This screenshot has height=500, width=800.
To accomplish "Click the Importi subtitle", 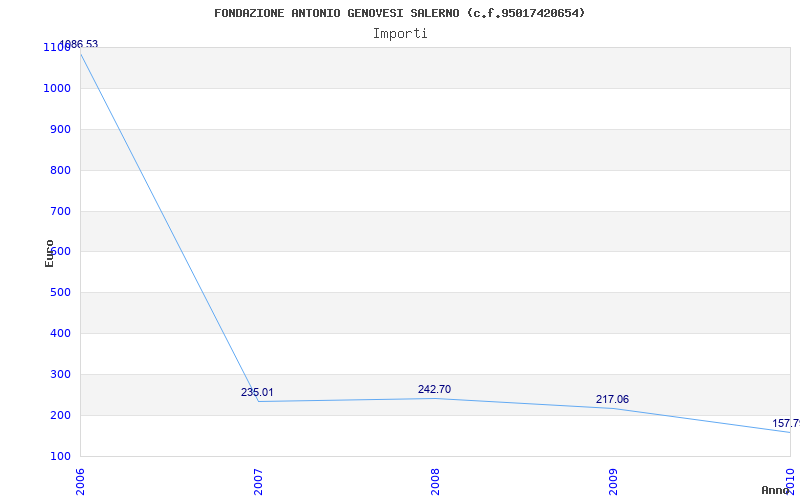I will 400,34.
